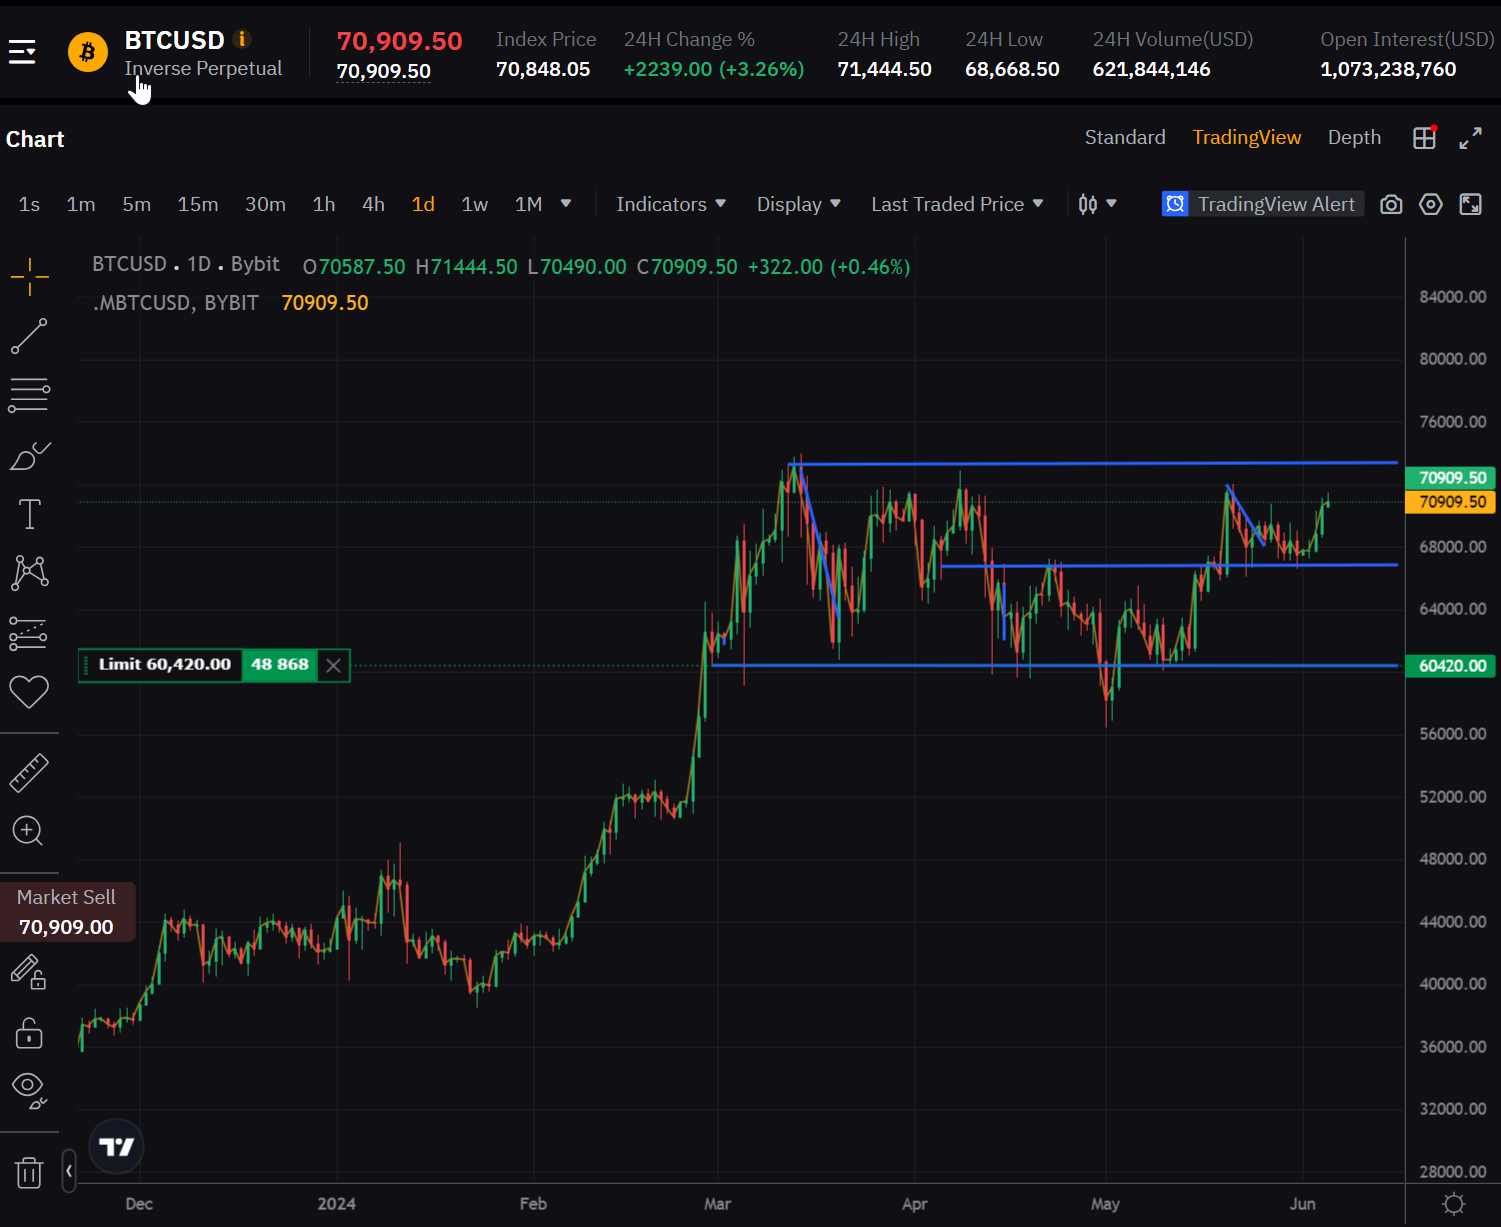Click the TradingView logo on the chart
Image resolution: width=1501 pixels, height=1227 pixels.
pos(117,1147)
